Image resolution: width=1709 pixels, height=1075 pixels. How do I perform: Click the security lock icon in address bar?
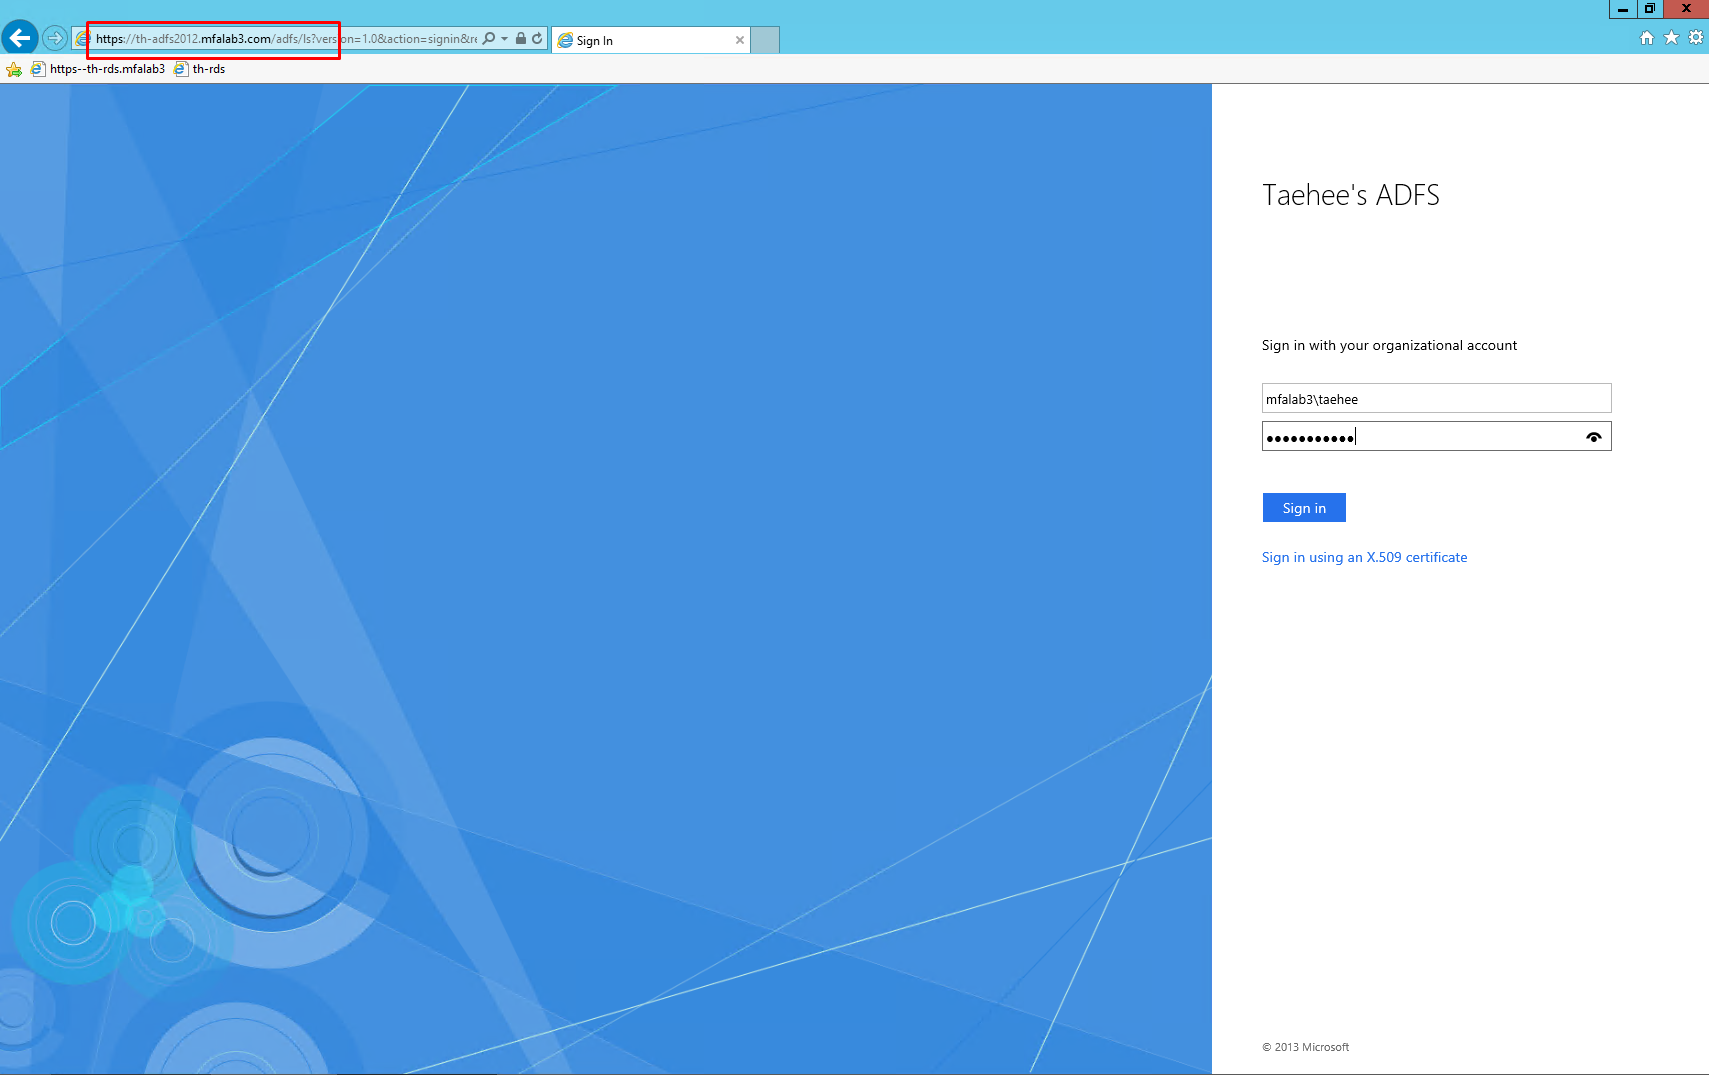pyautogui.click(x=521, y=39)
